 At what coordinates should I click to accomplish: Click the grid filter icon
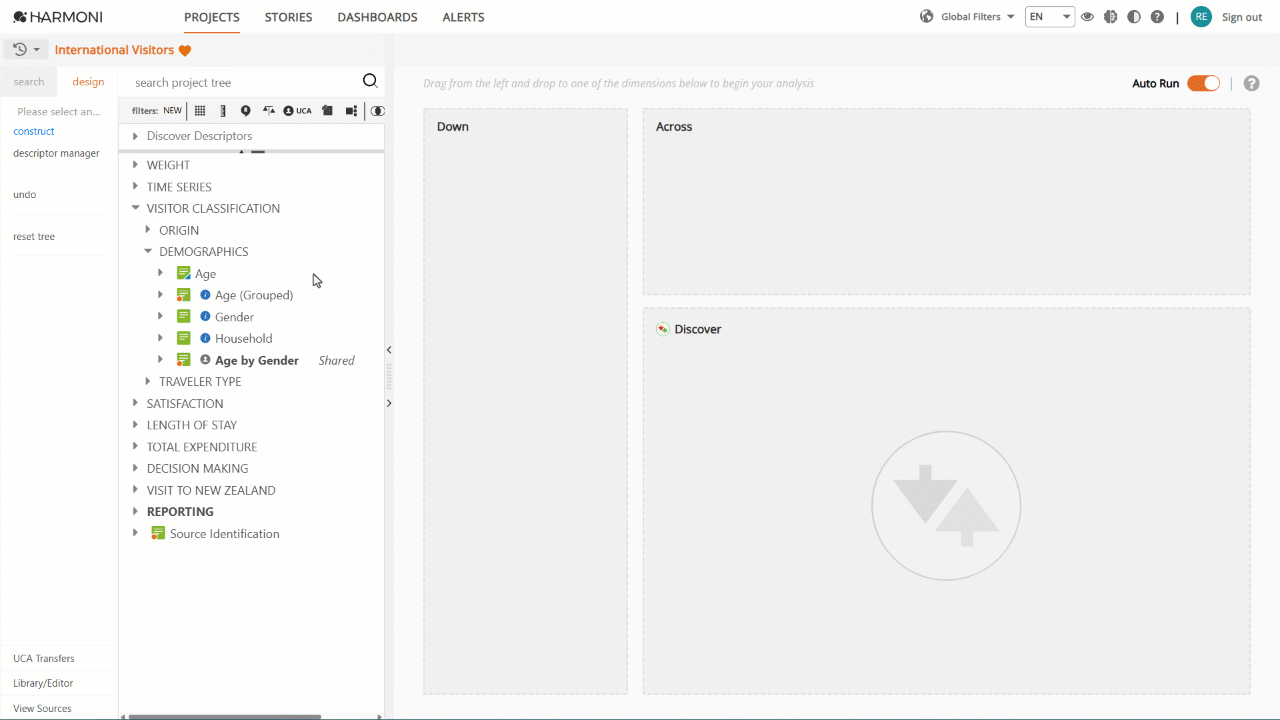pos(200,111)
